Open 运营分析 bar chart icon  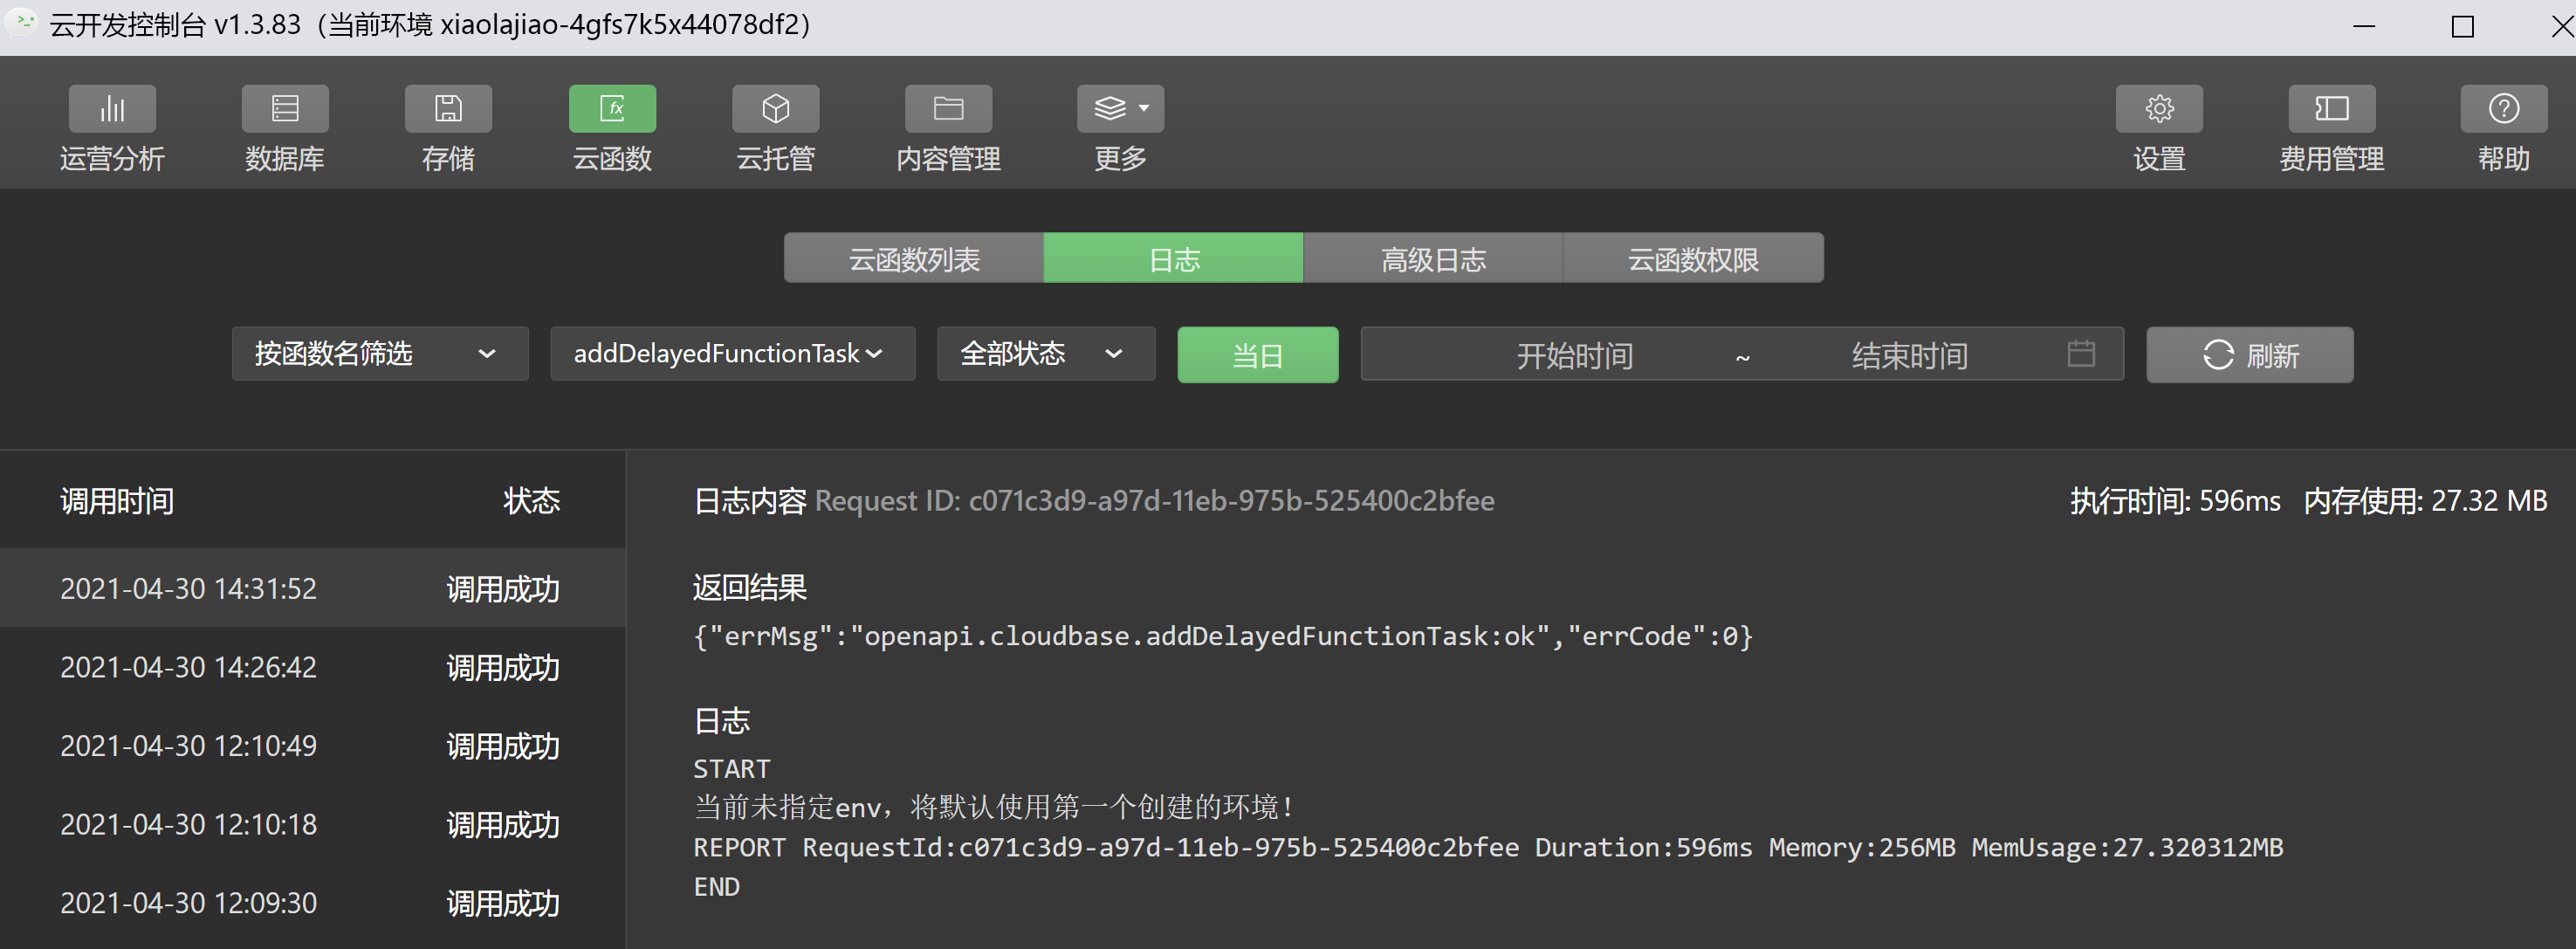[x=112, y=109]
